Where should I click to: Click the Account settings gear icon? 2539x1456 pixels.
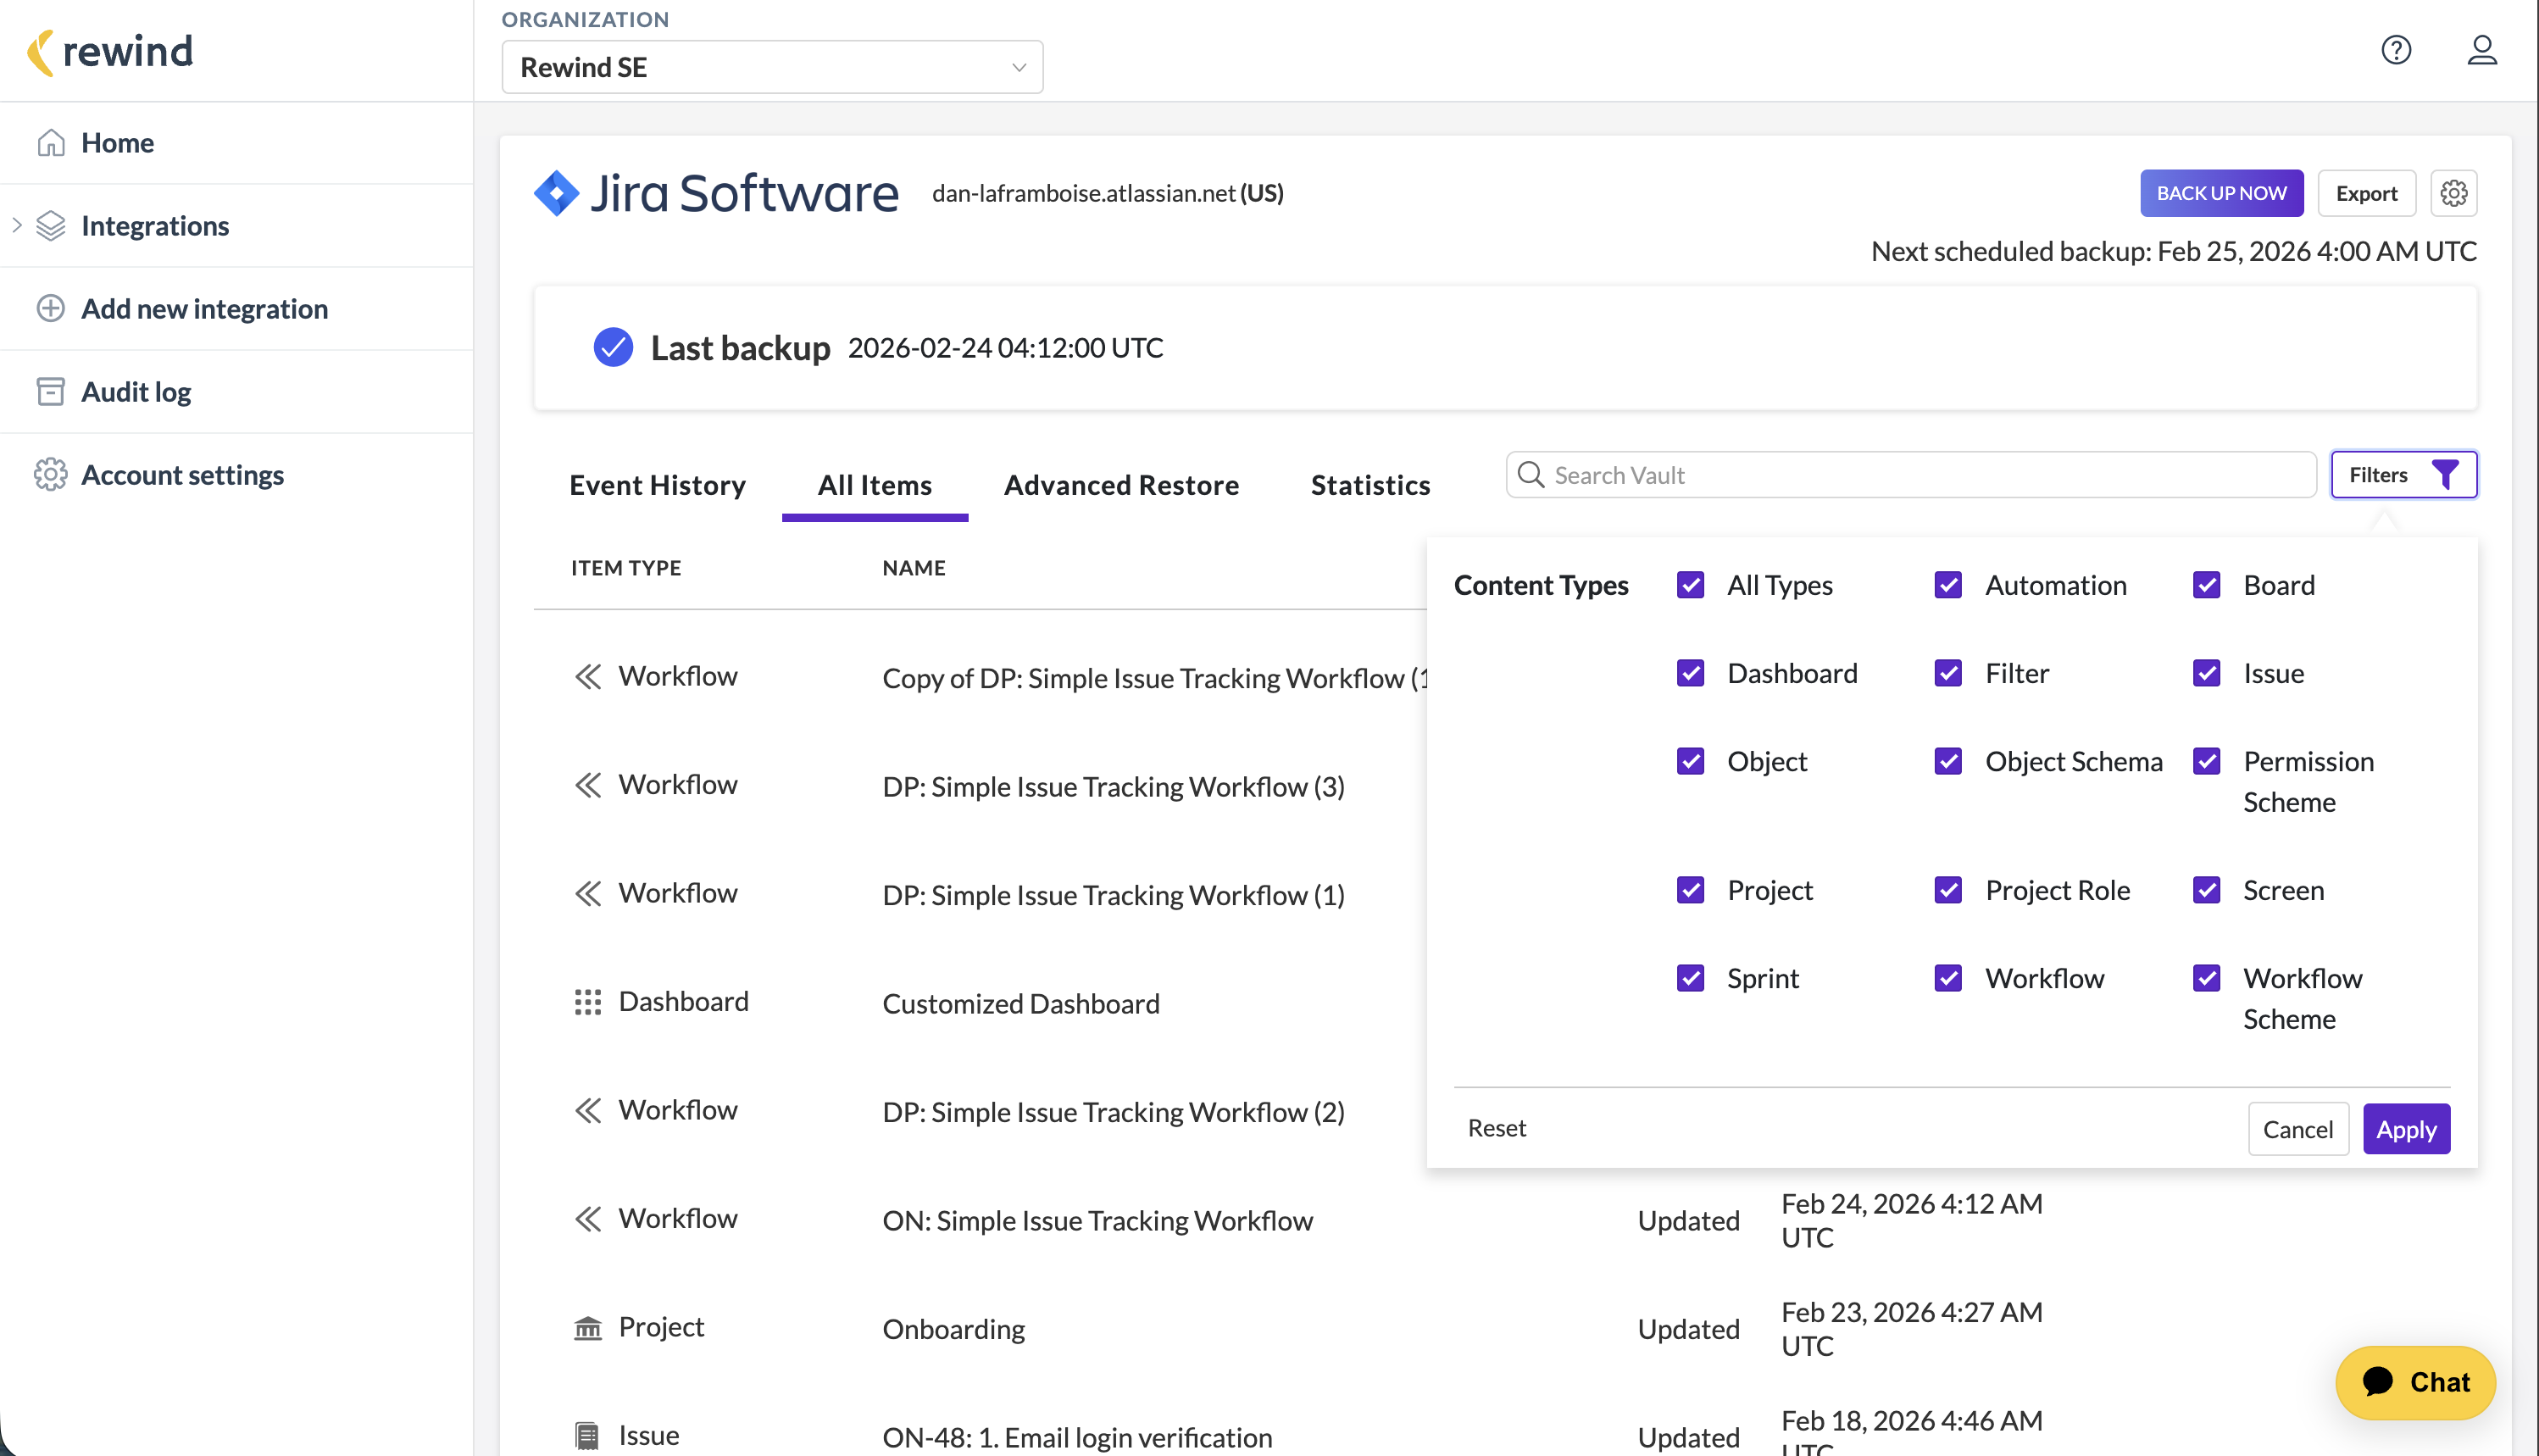[x=50, y=474]
